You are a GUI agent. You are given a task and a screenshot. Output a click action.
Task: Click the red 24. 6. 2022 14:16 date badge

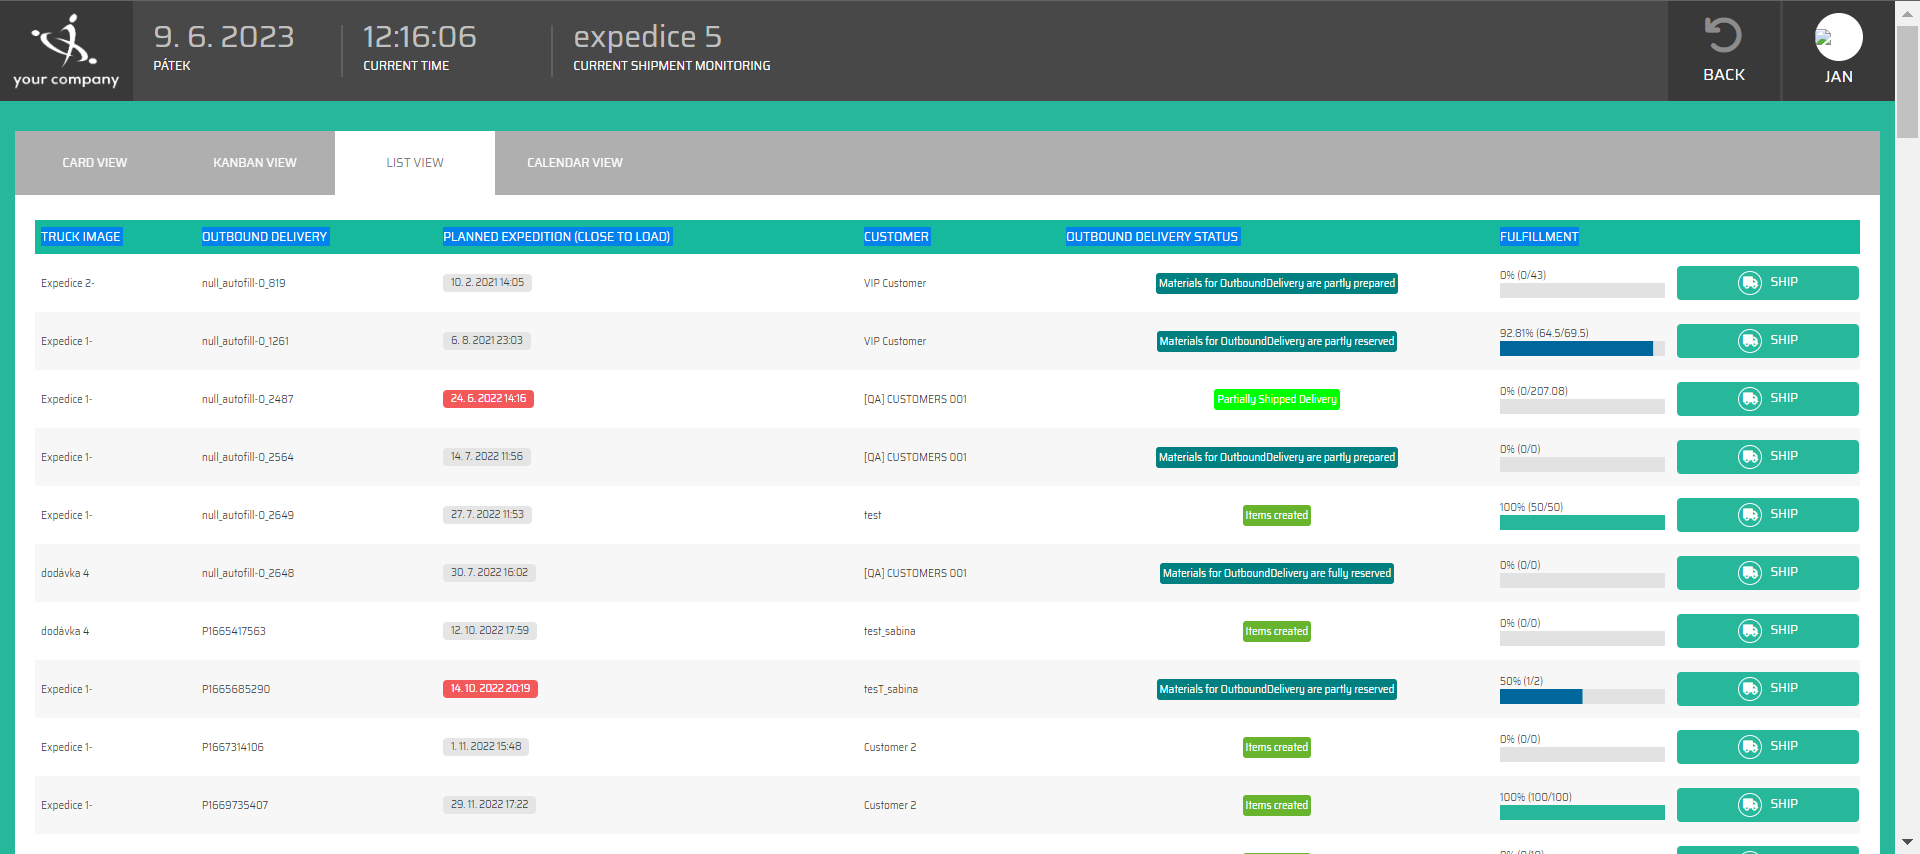488,399
